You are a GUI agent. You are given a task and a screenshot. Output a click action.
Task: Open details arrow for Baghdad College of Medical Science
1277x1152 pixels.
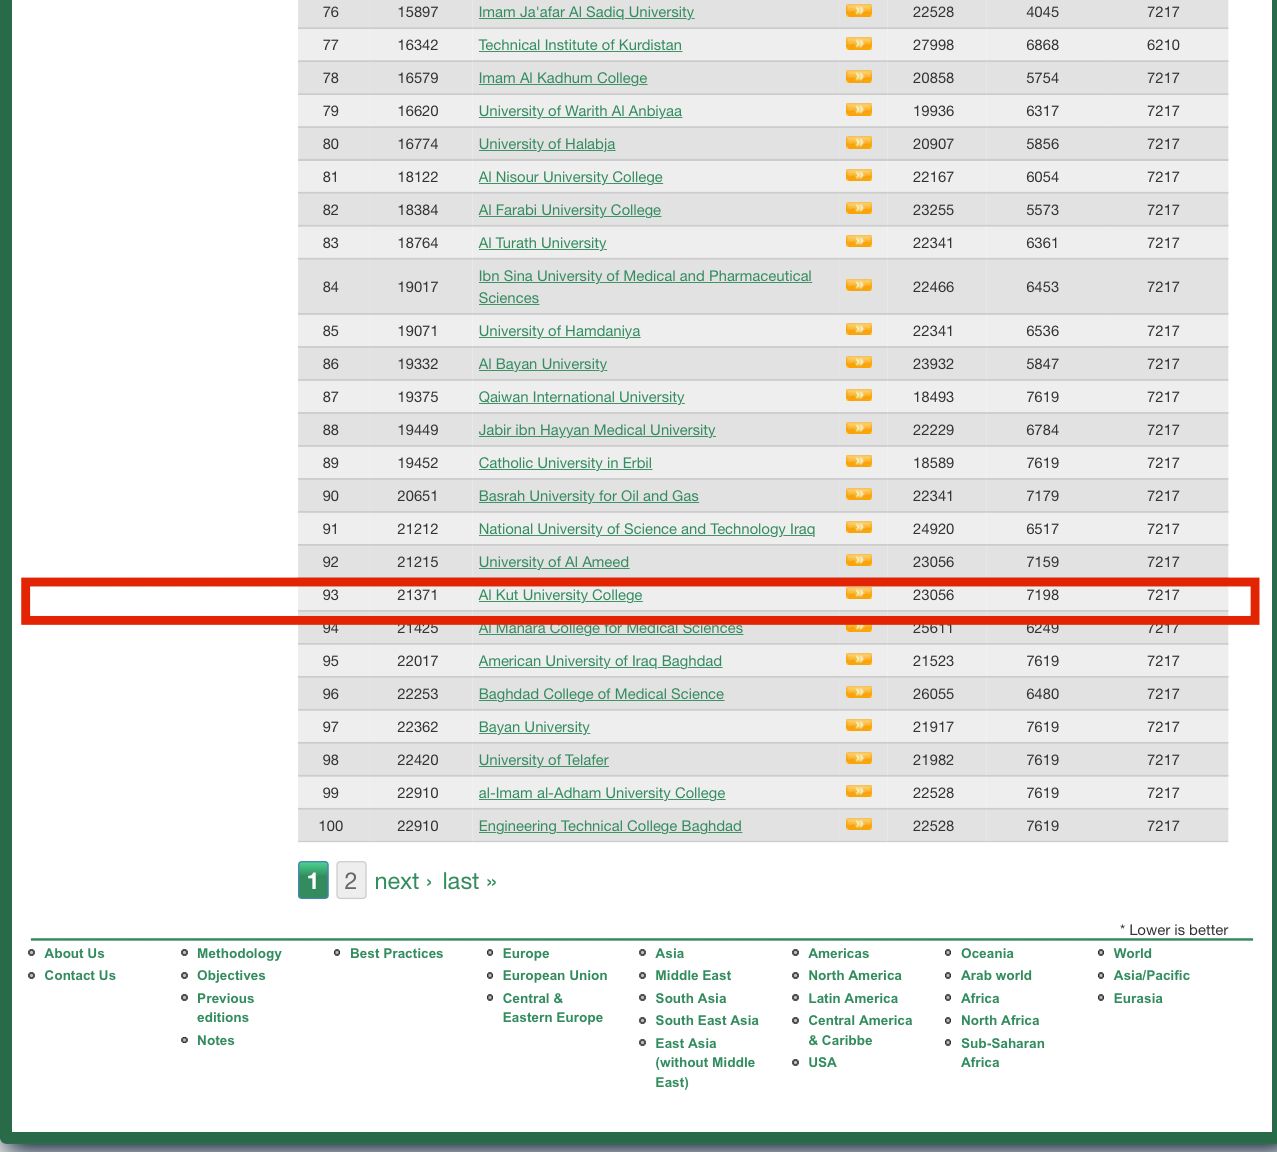(x=858, y=693)
